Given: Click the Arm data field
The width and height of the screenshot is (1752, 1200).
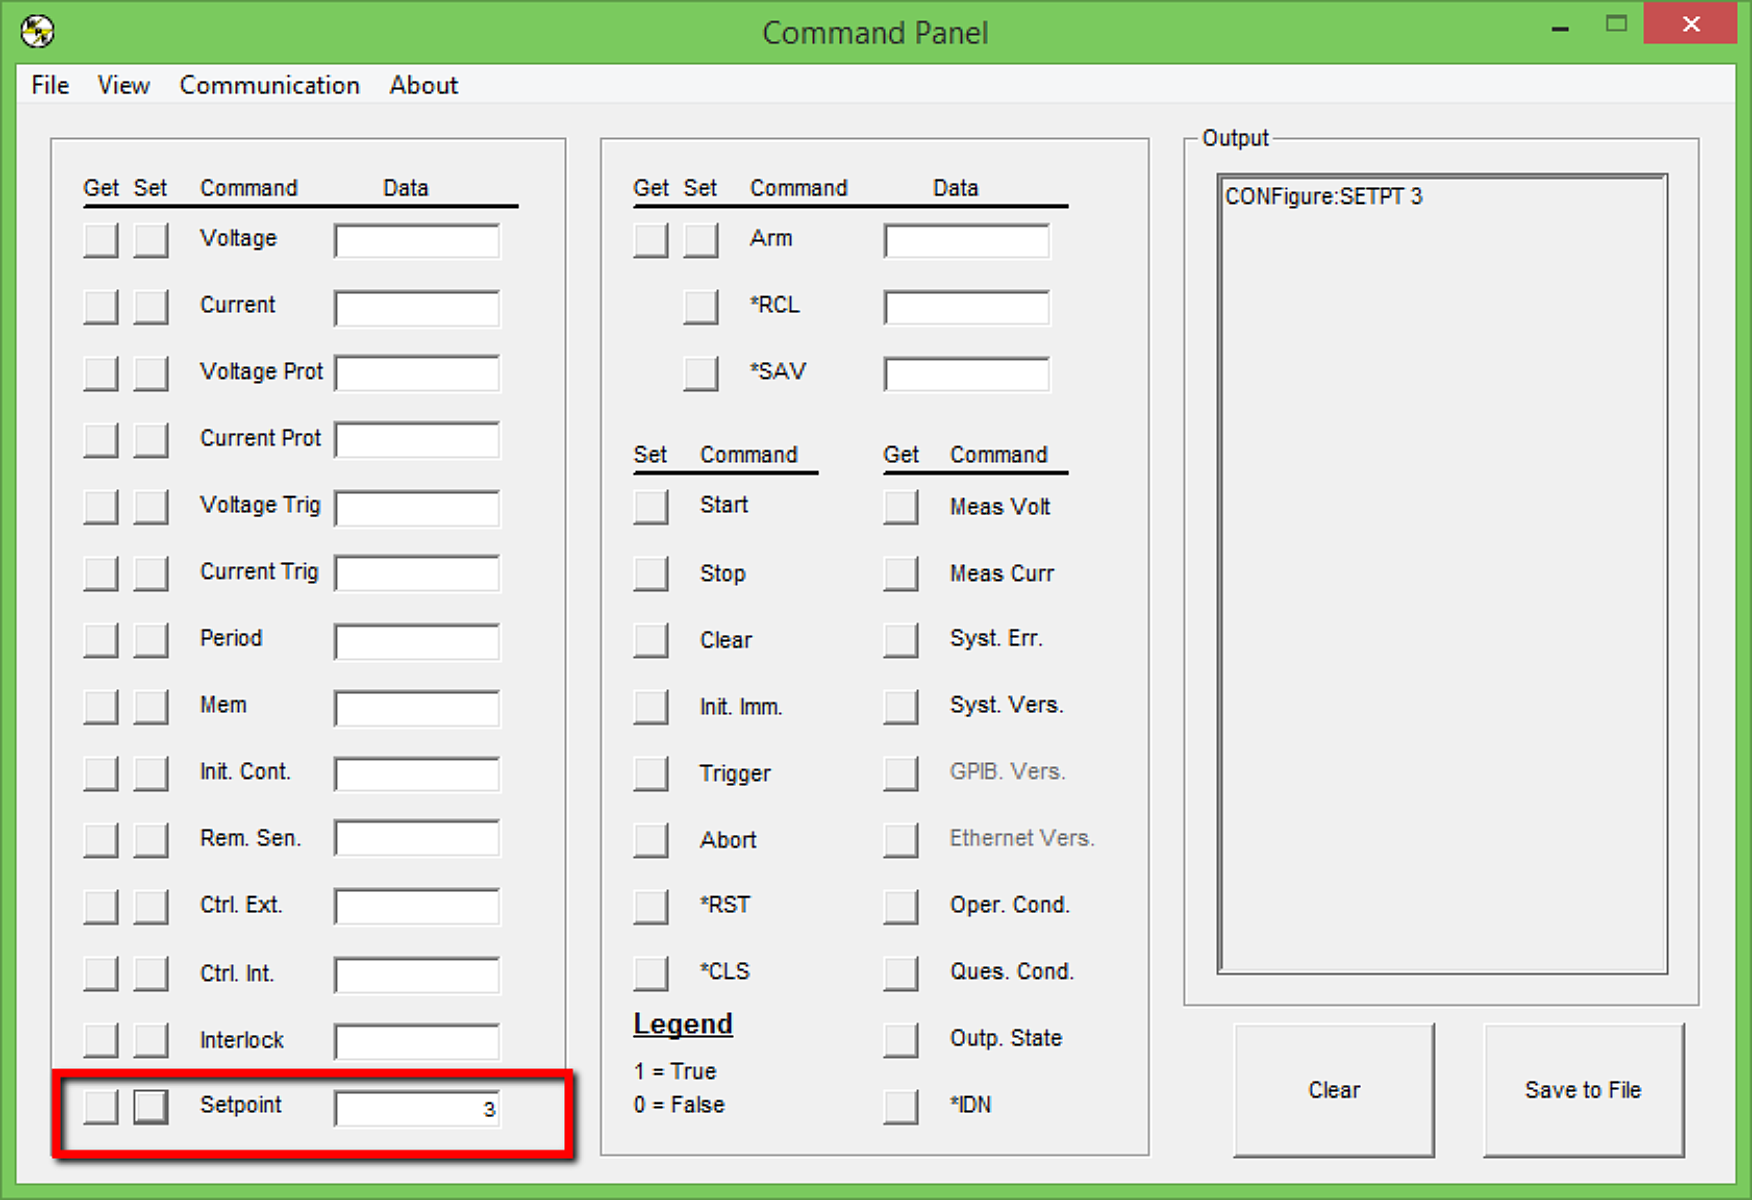Looking at the screenshot, I should [x=967, y=241].
